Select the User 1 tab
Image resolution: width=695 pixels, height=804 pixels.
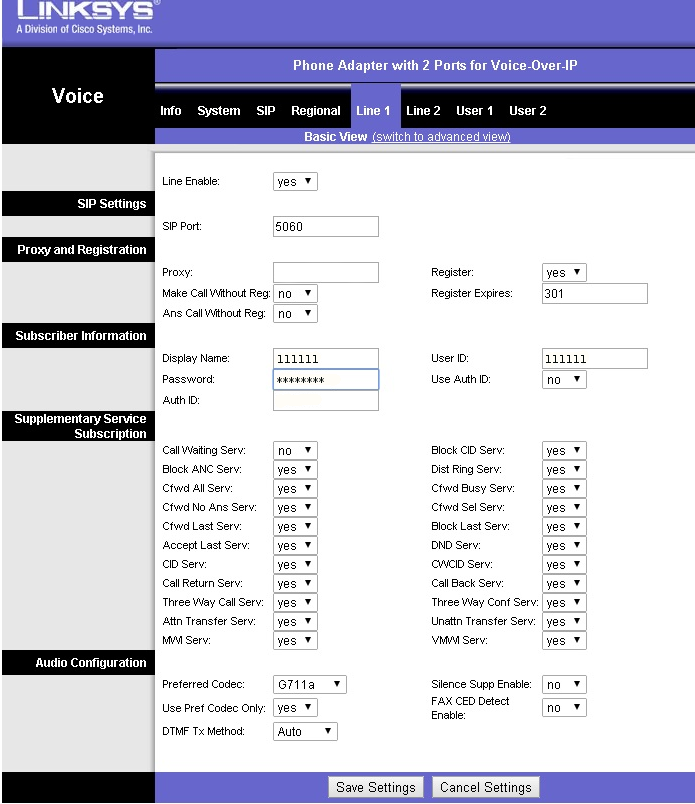475,111
